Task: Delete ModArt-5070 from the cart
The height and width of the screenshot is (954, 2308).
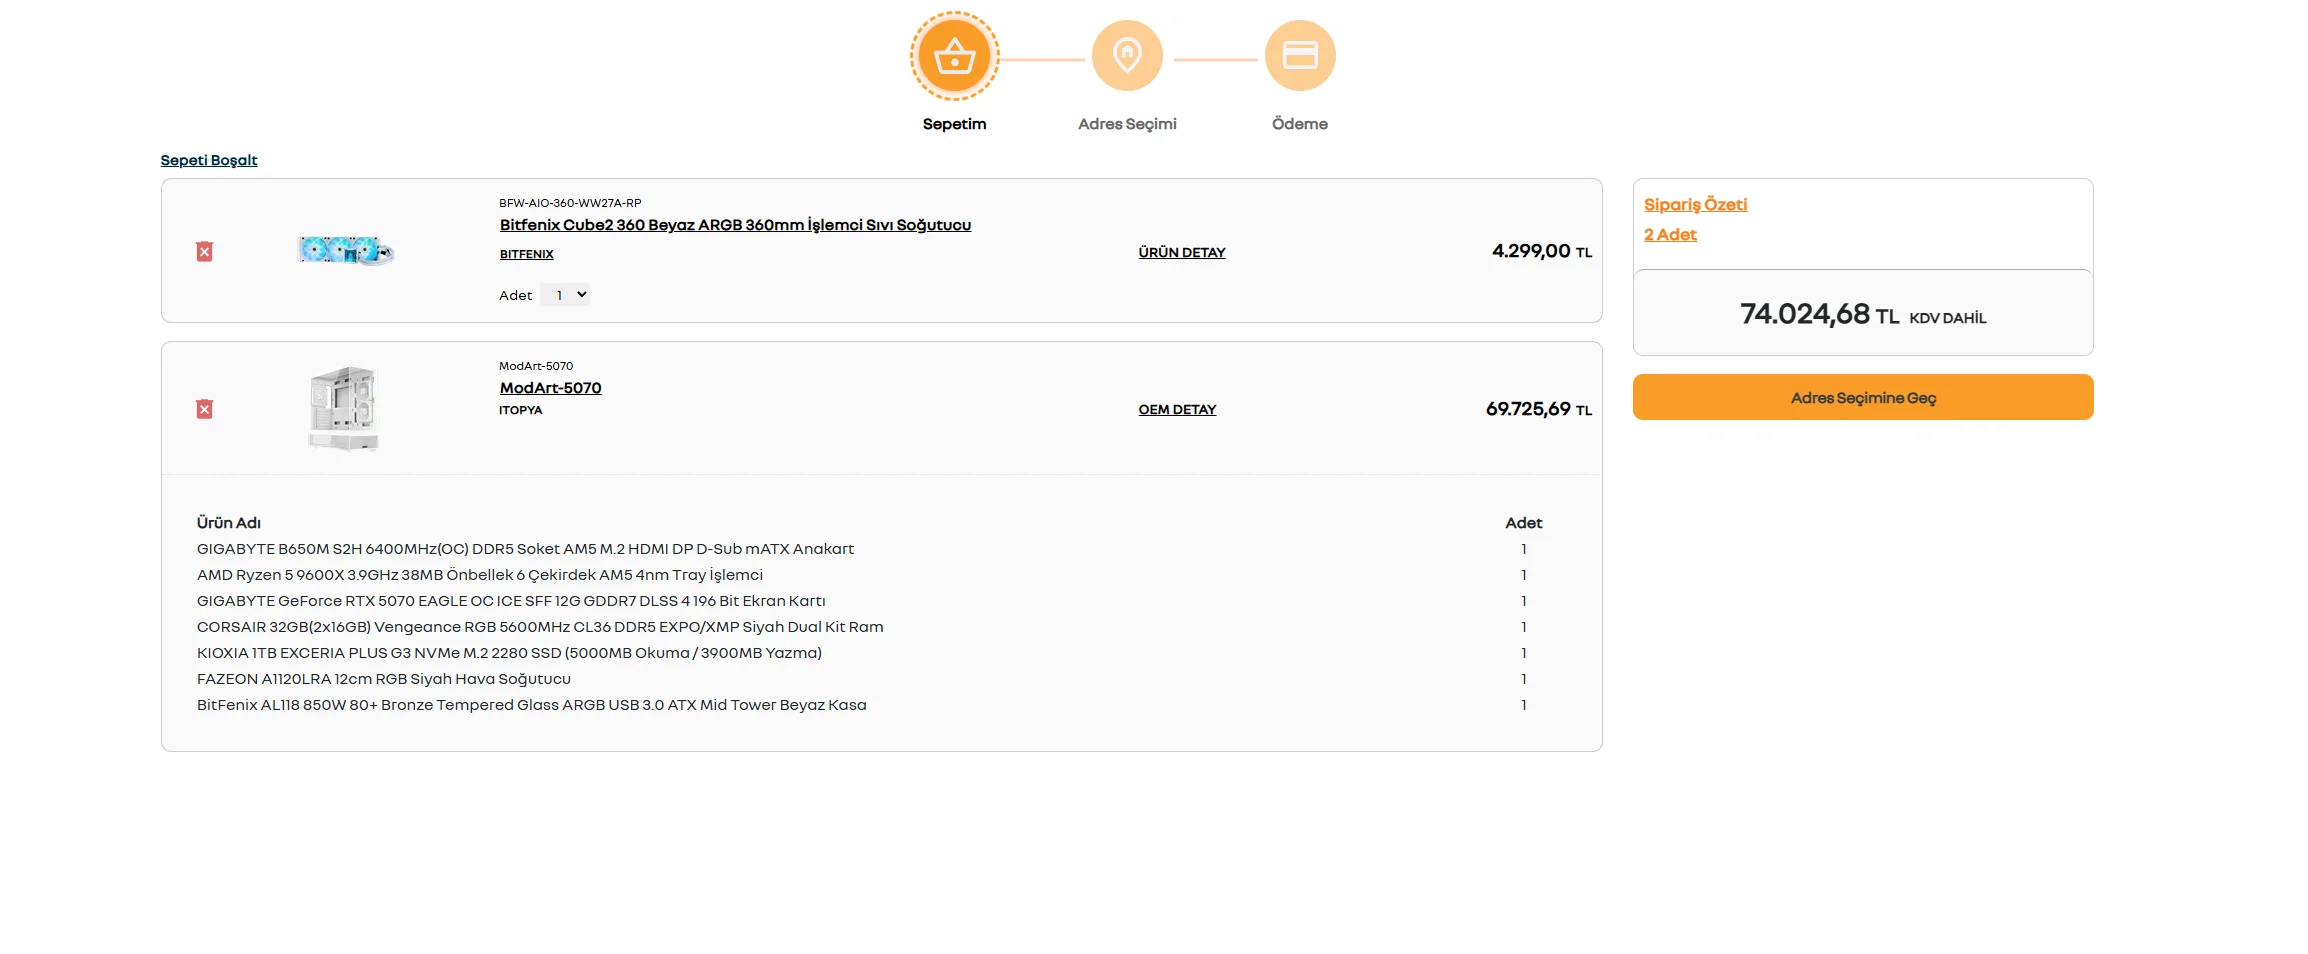Action: (204, 409)
